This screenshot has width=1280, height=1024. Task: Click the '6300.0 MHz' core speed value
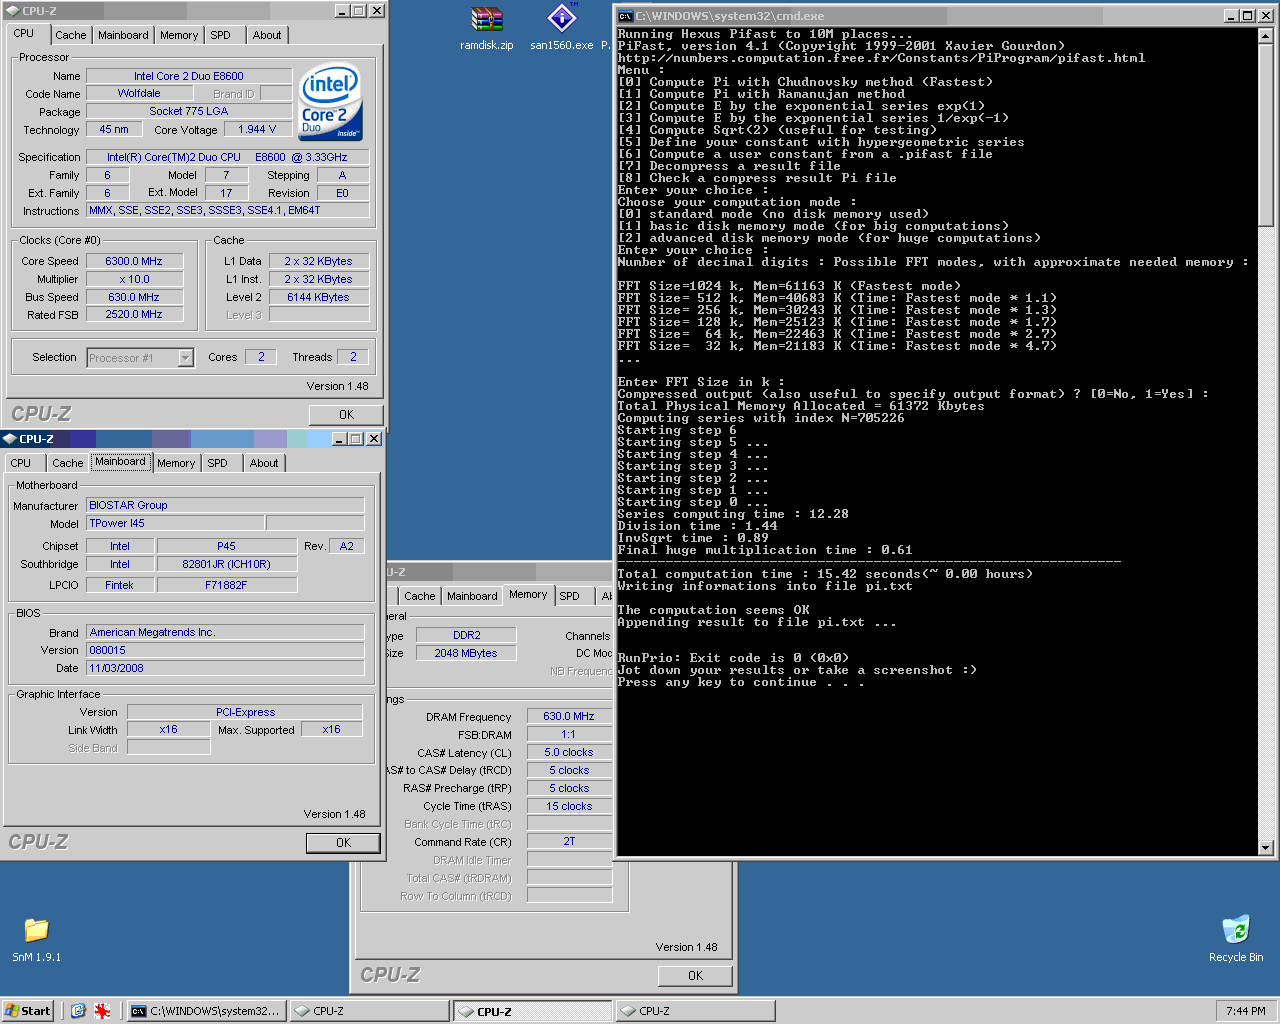(134, 262)
